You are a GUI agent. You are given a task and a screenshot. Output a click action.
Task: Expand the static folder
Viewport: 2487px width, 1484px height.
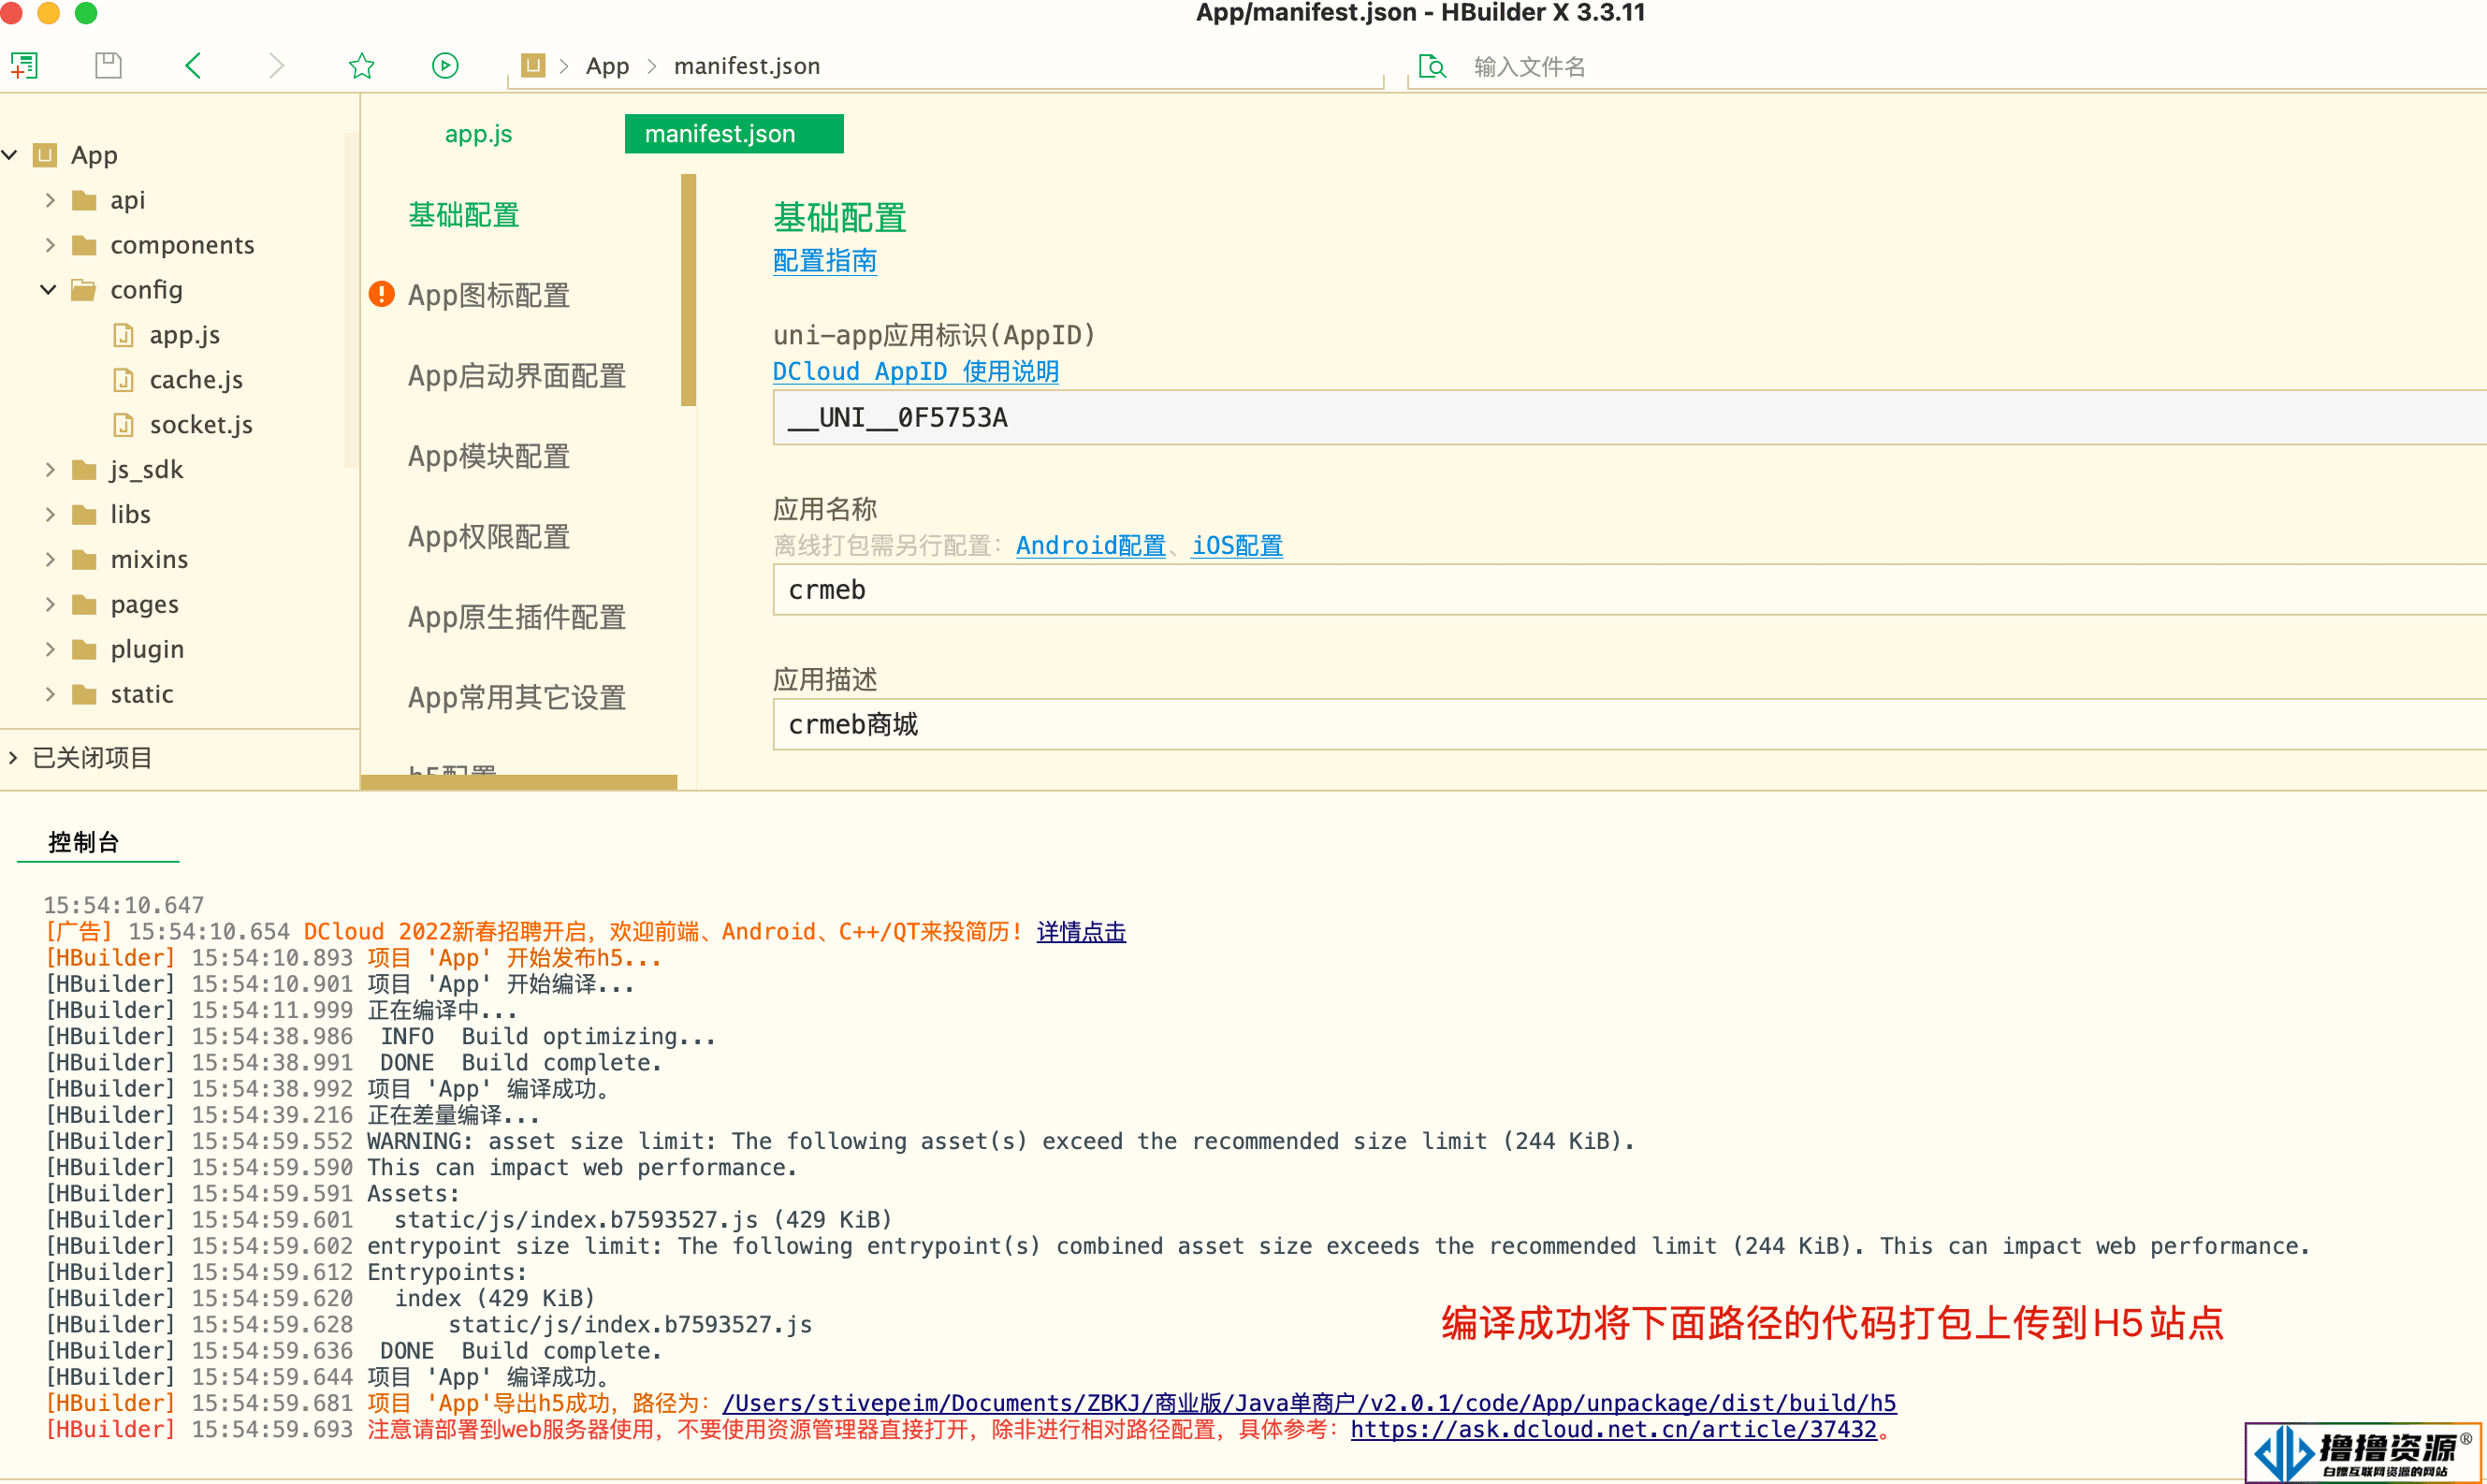click(x=50, y=695)
